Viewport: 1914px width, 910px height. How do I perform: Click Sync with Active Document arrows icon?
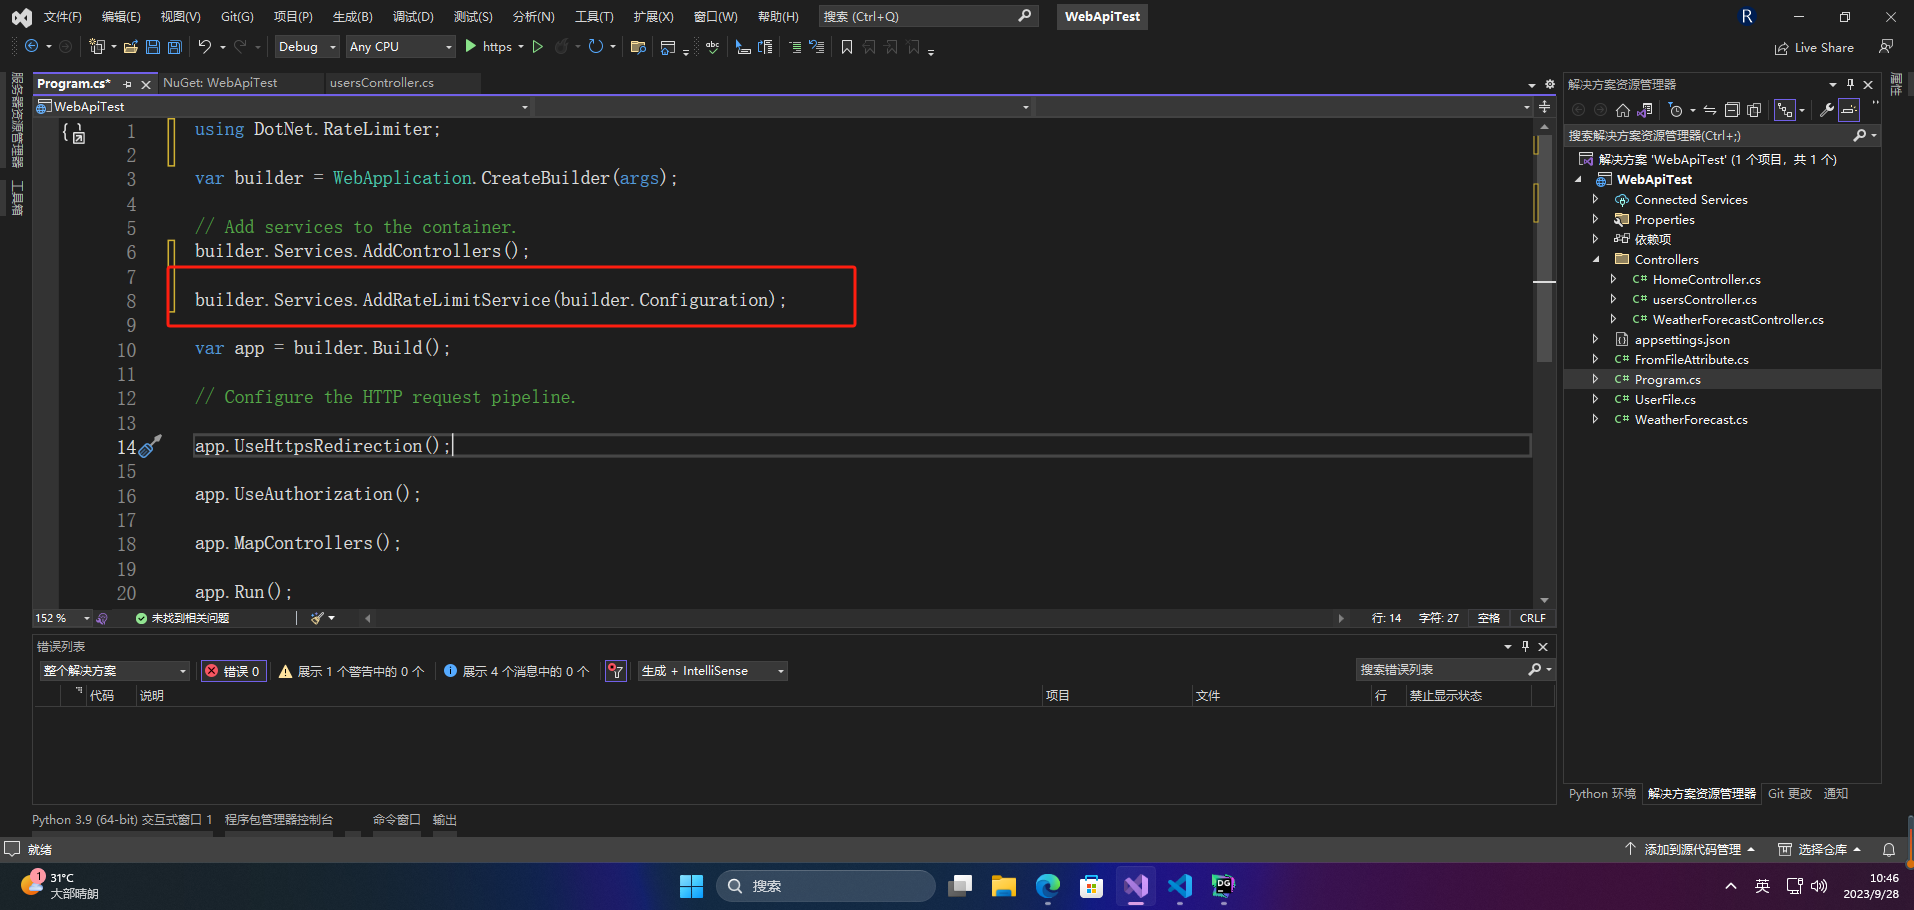1710,110
